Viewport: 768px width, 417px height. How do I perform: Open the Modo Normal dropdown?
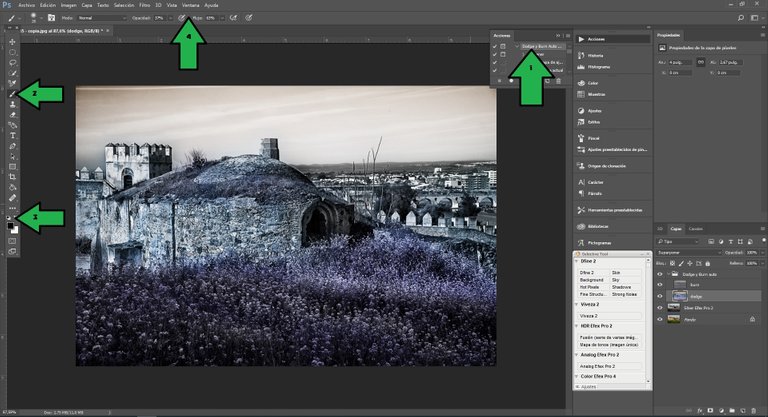(102, 18)
